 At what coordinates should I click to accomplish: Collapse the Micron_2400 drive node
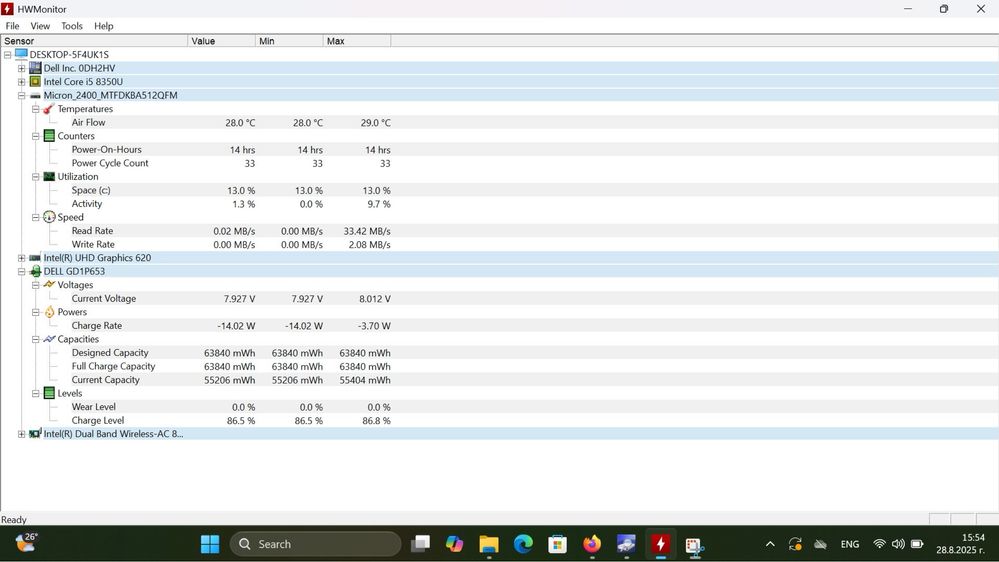click(22, 96)
